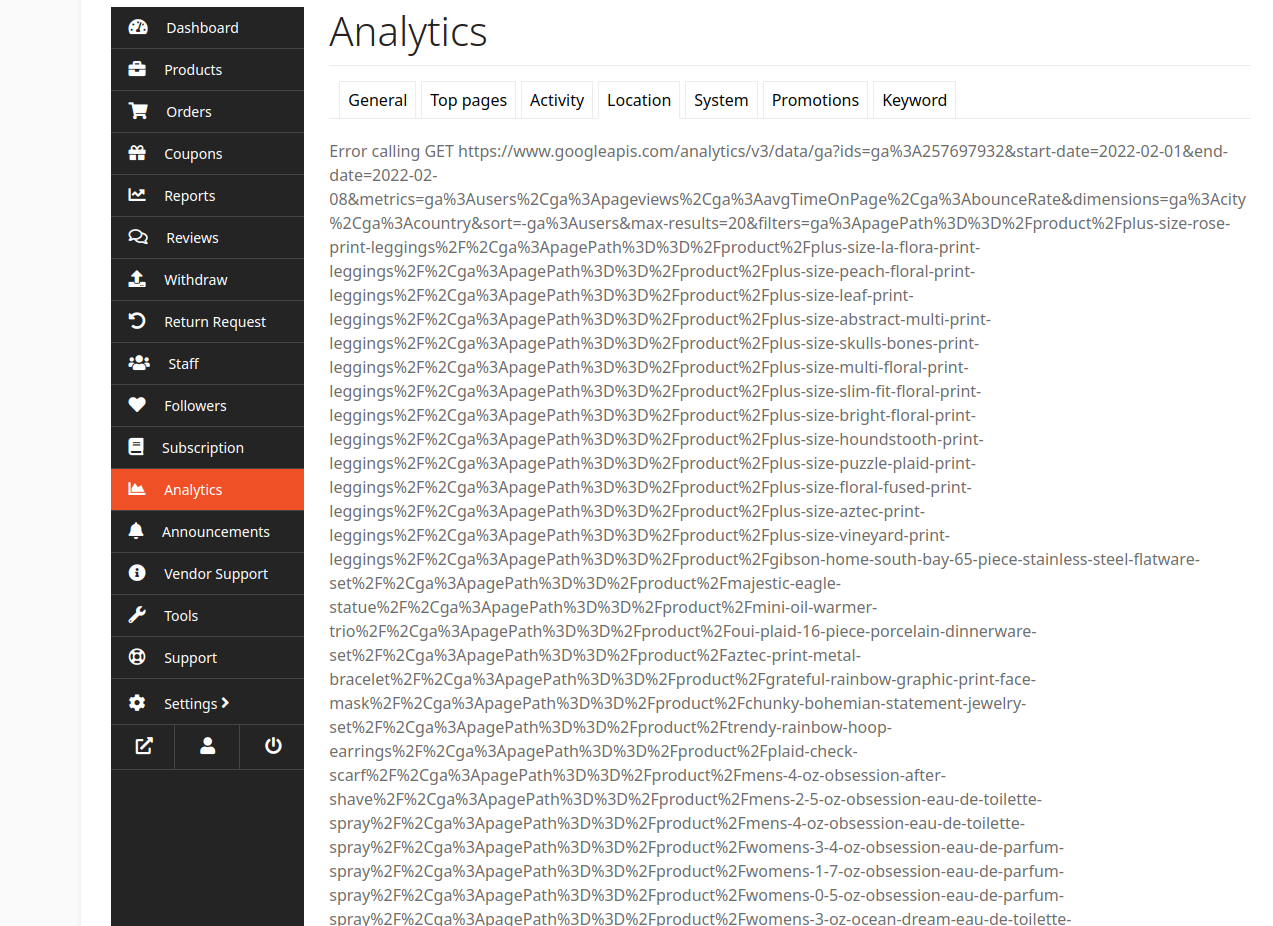Open the Products menu link
The height and width of the screenshot is (926, 1273).
pos(207,70)
